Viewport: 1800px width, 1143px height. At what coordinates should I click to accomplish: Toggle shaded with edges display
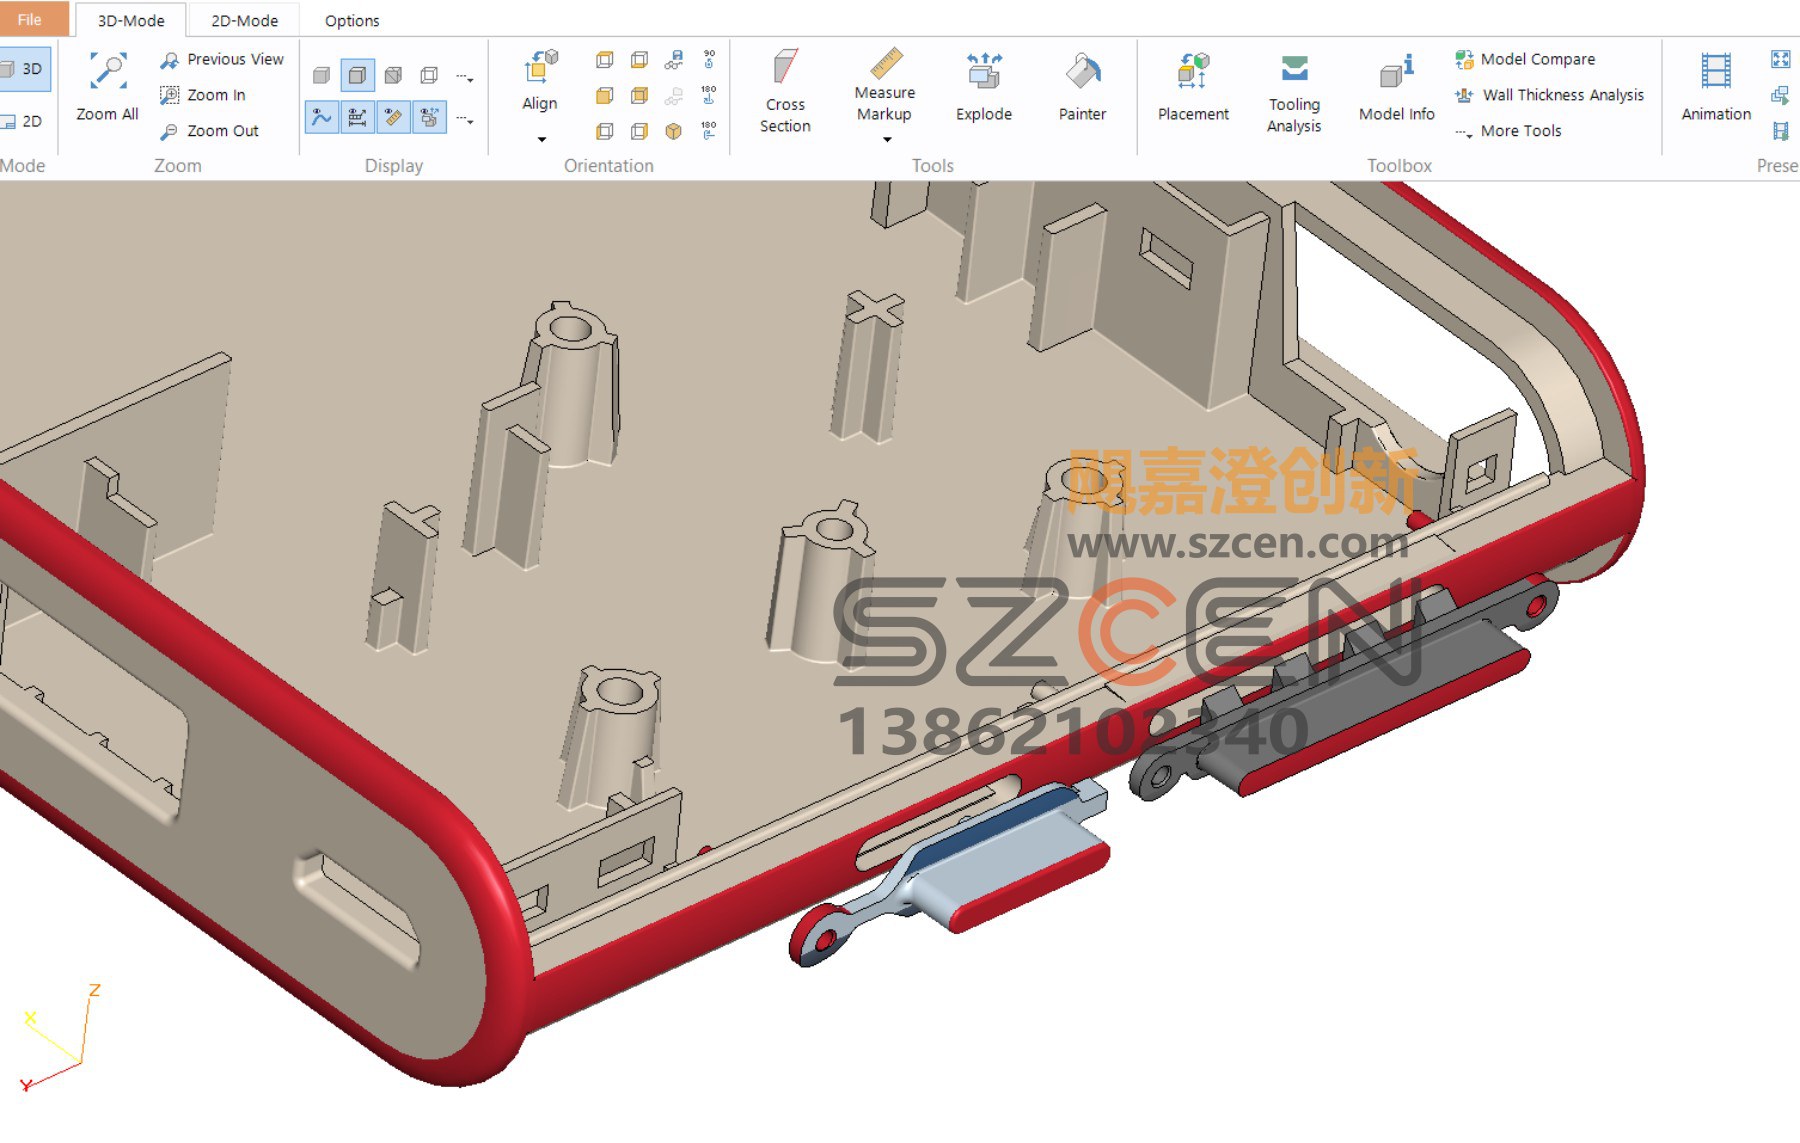click(357, 75)
